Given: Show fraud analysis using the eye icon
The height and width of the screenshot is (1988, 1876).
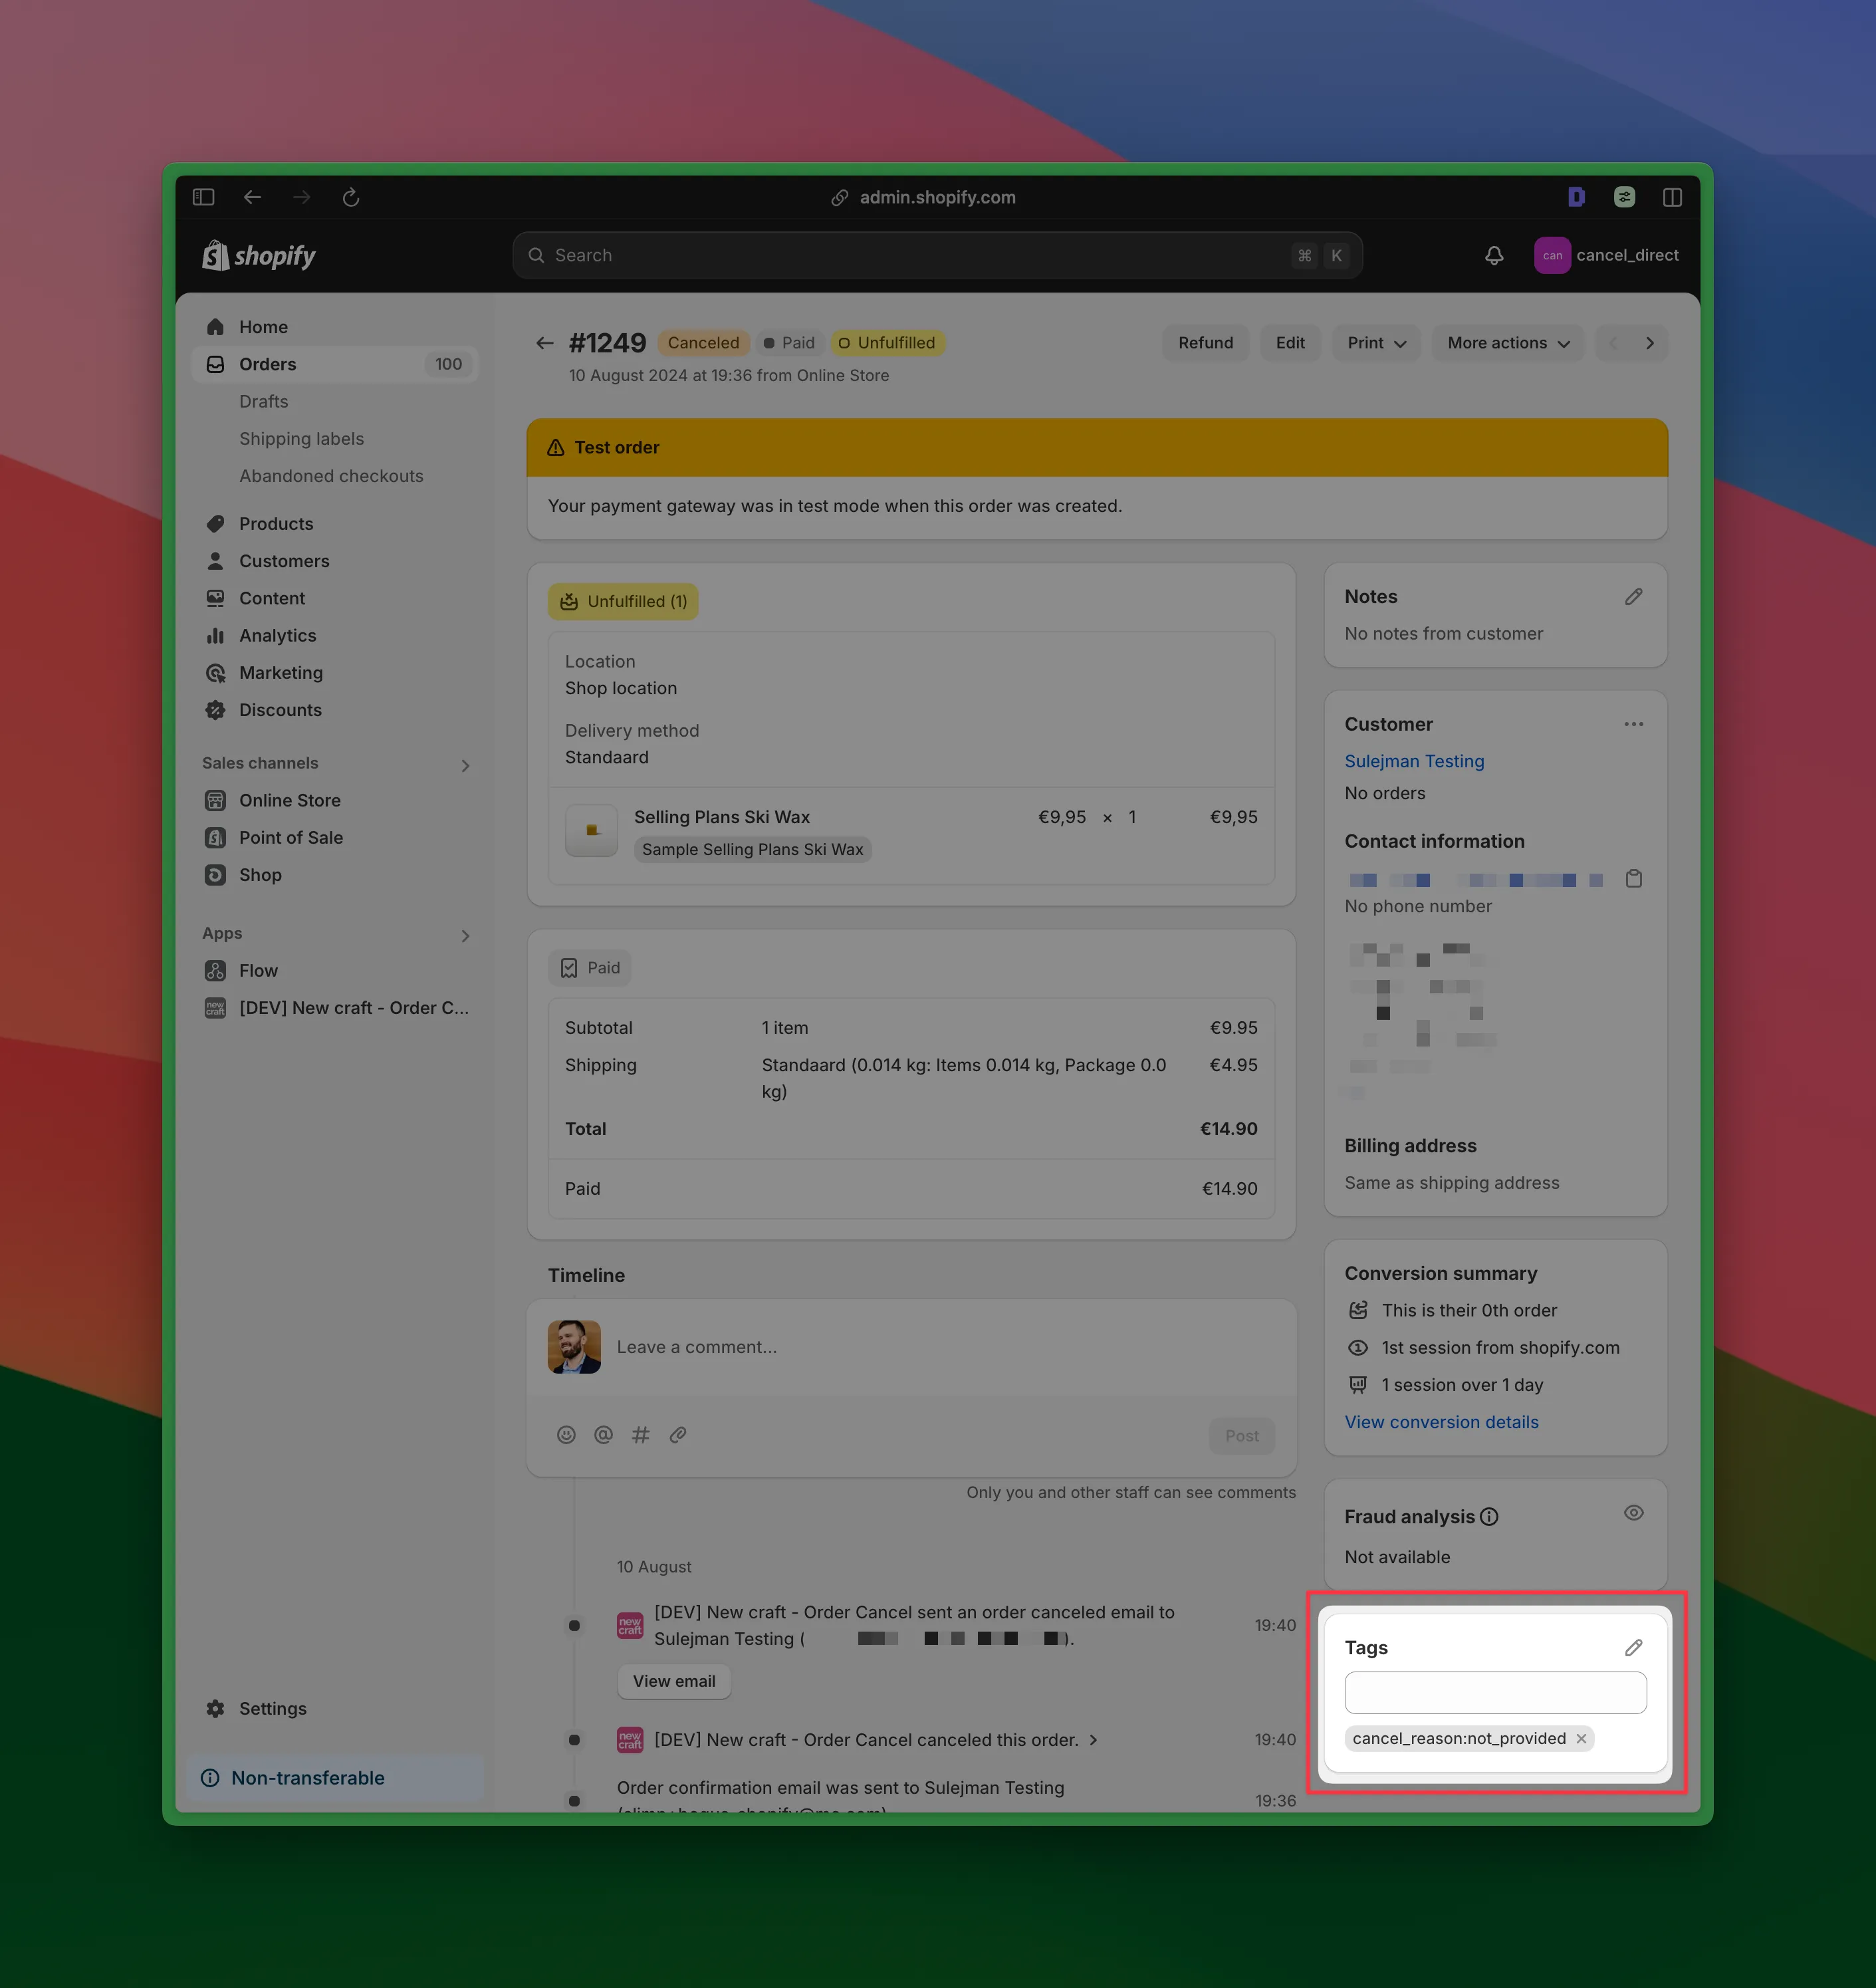Looking at the screenshot, I should click(1634, 1514).
